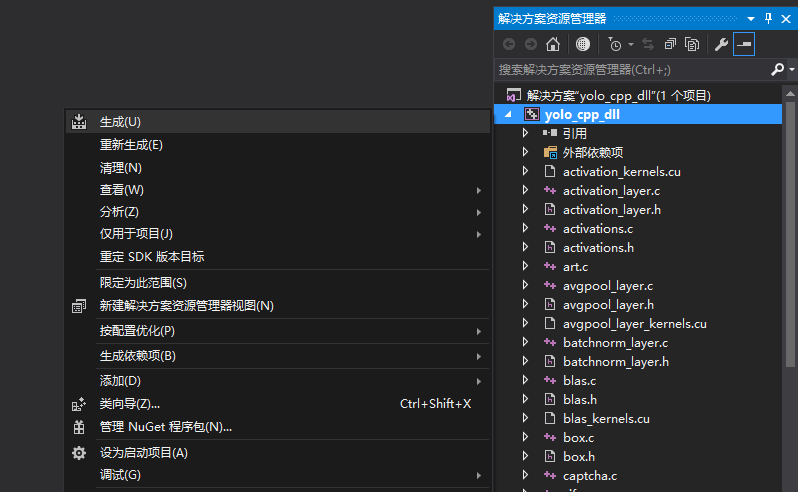
Task: Click the Solution Explorer search field
Action: point(631,70)
